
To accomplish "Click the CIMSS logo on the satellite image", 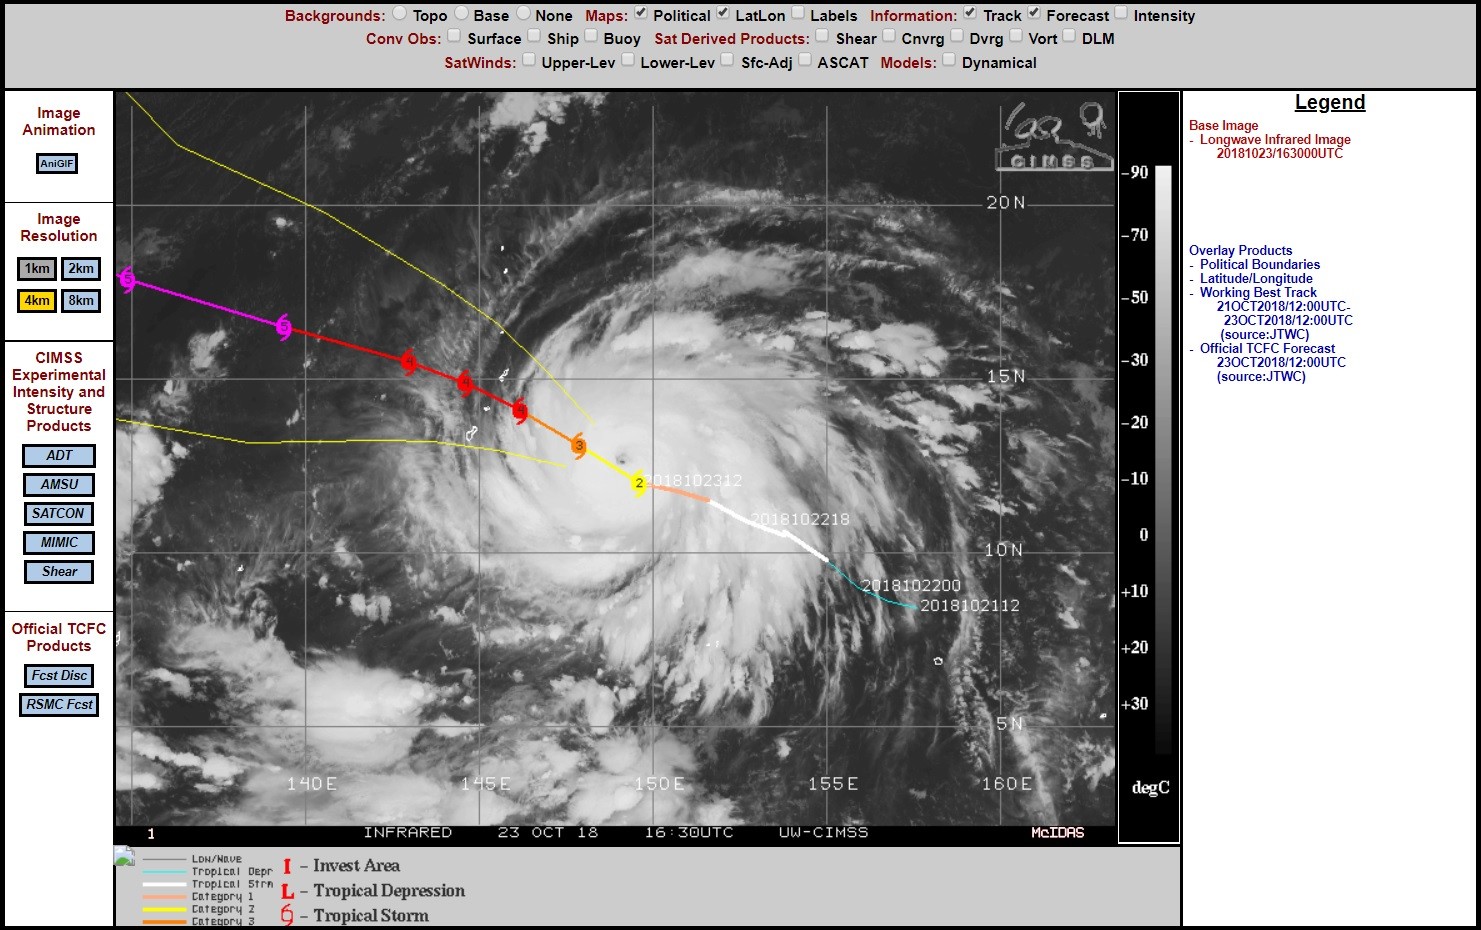I will pos(1054,135).
